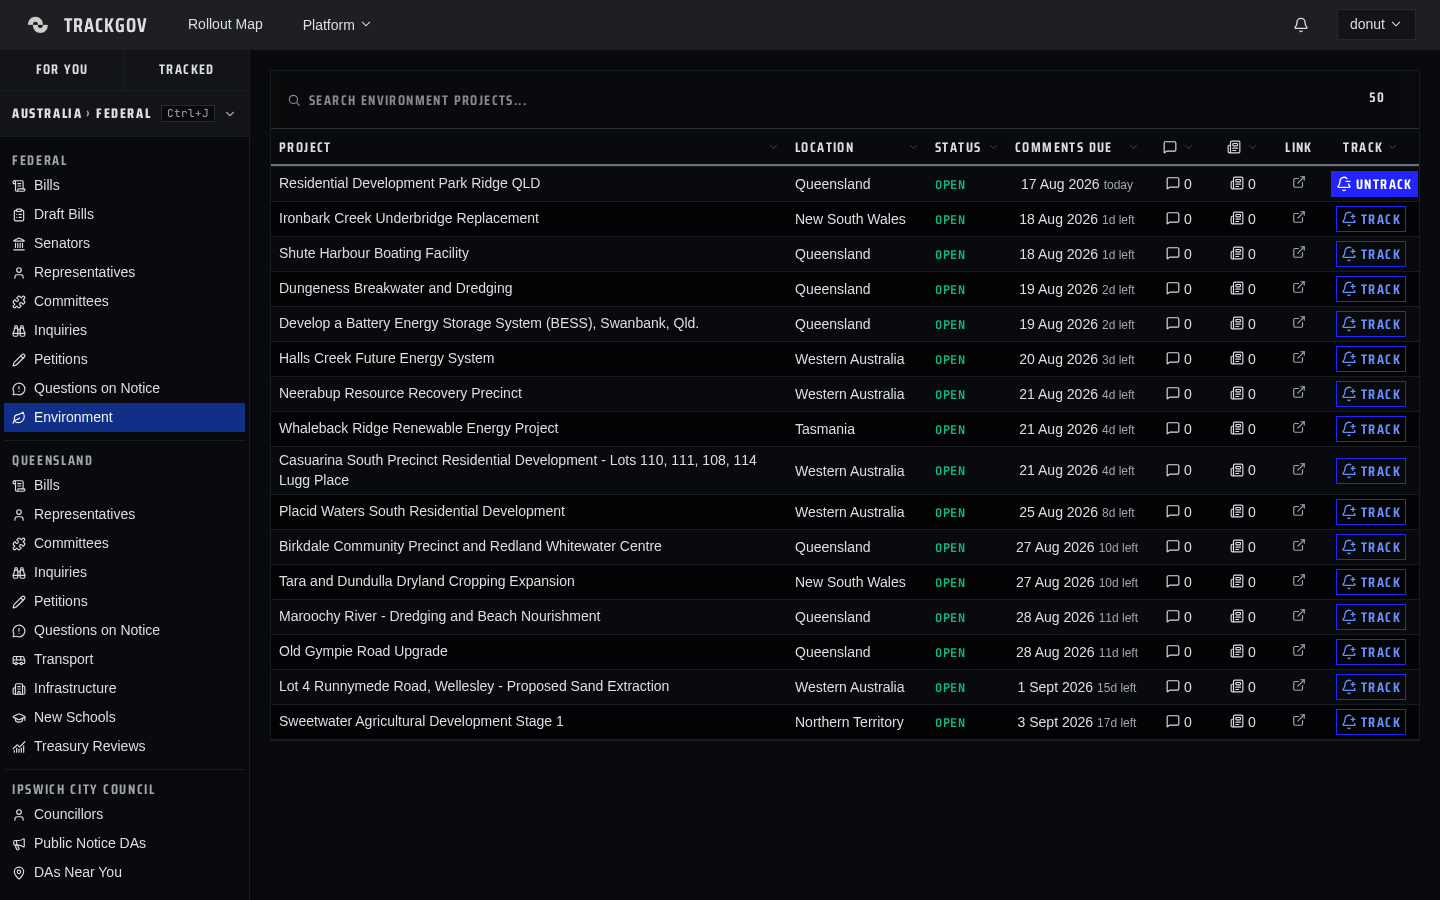Open comments icon for Placid Waters South Residential Development
The height and width of the screenshot is (900, 1440).
pos(1172,512)
